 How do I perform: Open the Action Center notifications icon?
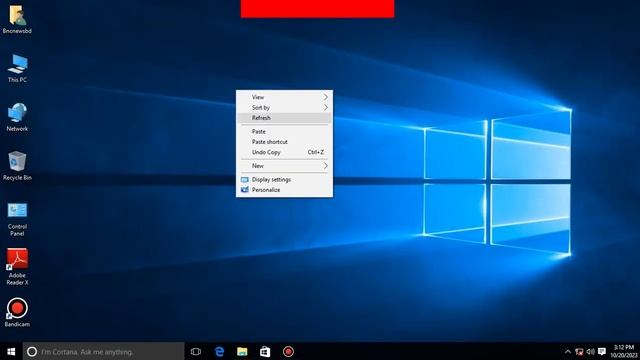pyautogui.click(x=602, y=351)
